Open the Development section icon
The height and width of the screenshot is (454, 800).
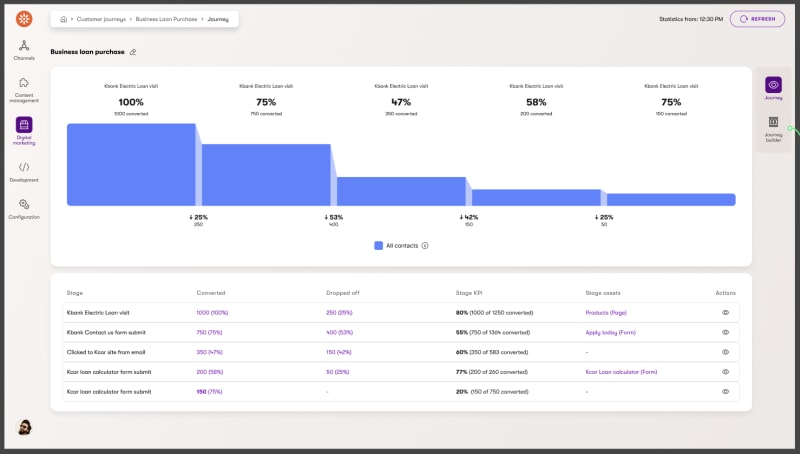click(24, 167)
